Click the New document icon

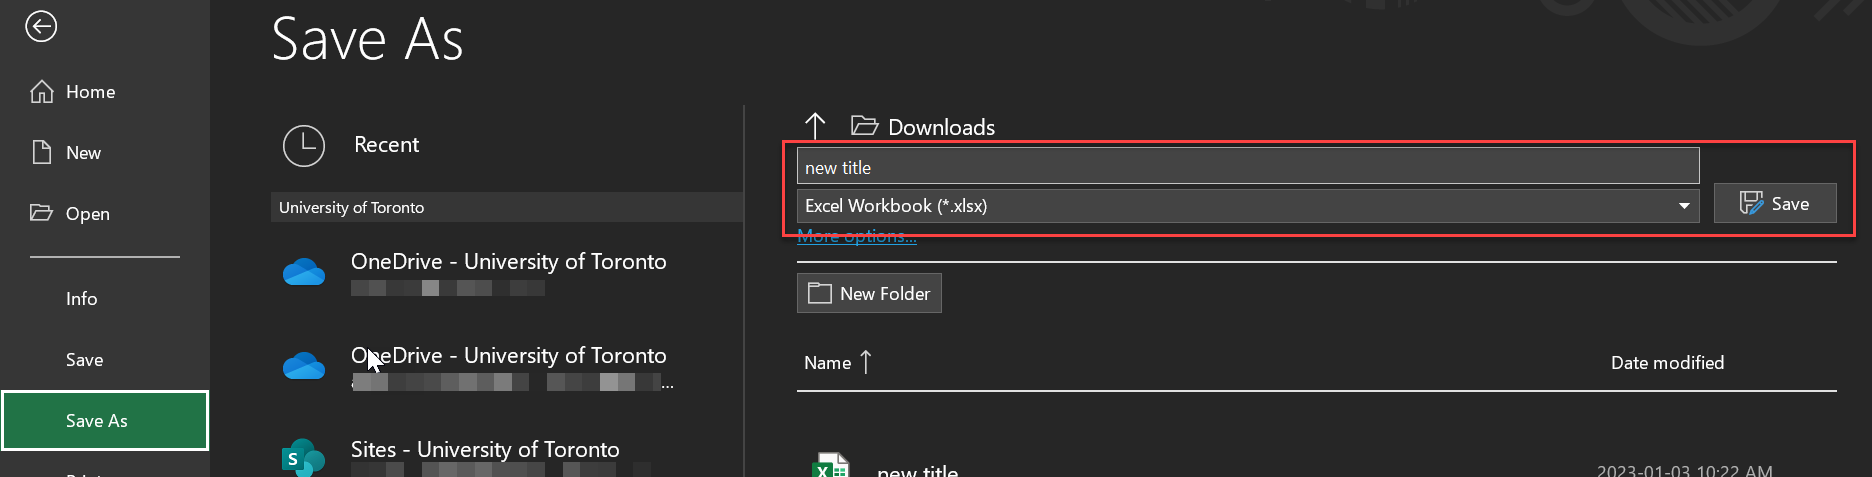click(42, 153)
